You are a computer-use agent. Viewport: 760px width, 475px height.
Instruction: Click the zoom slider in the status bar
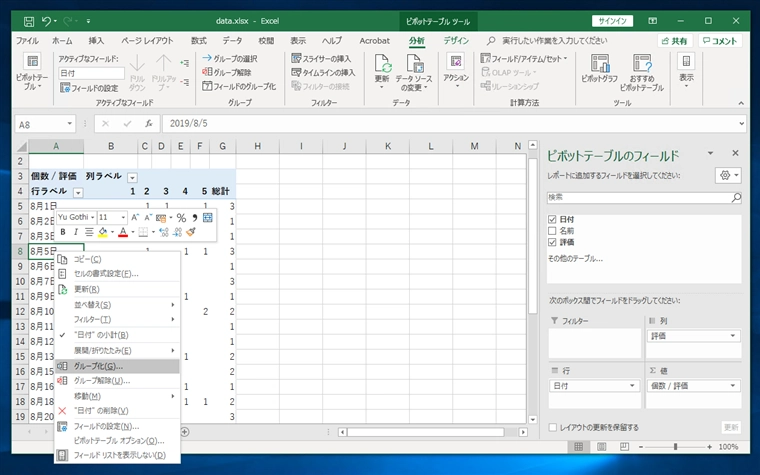tap(676, 447)
